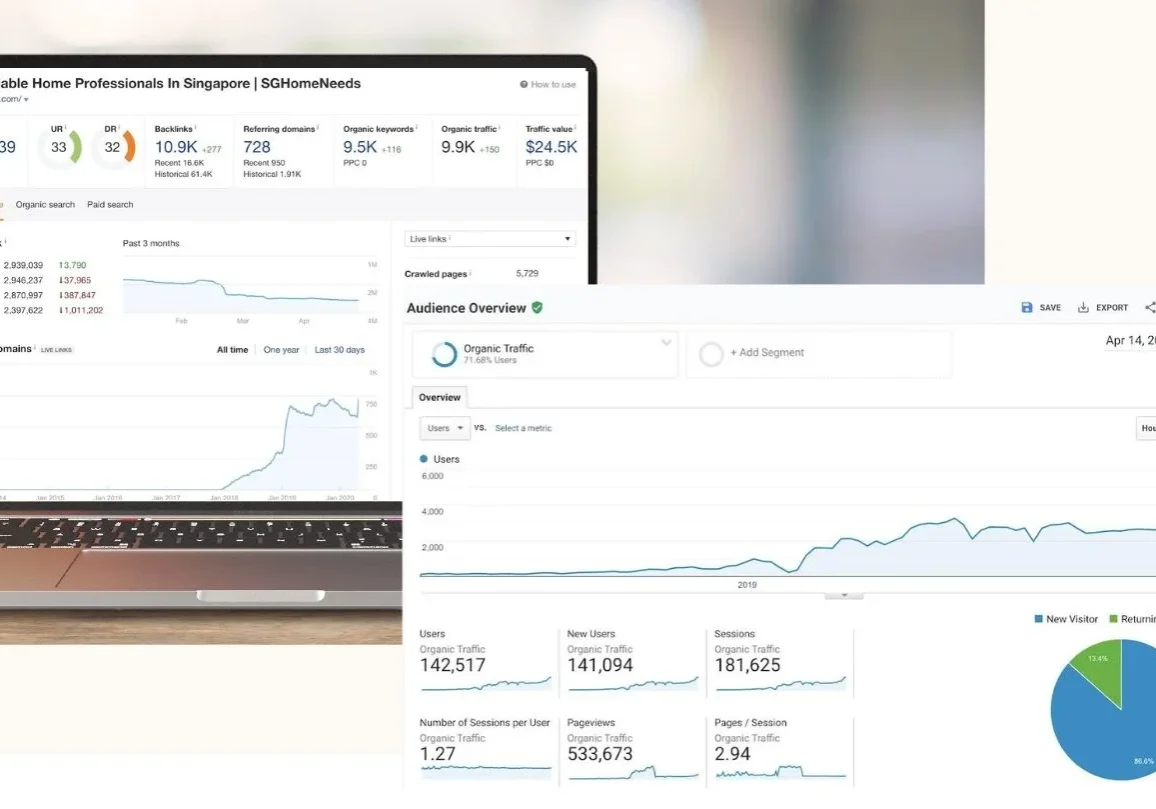
Task: Click the green verified shield icon
Action: tap(537, 308)
